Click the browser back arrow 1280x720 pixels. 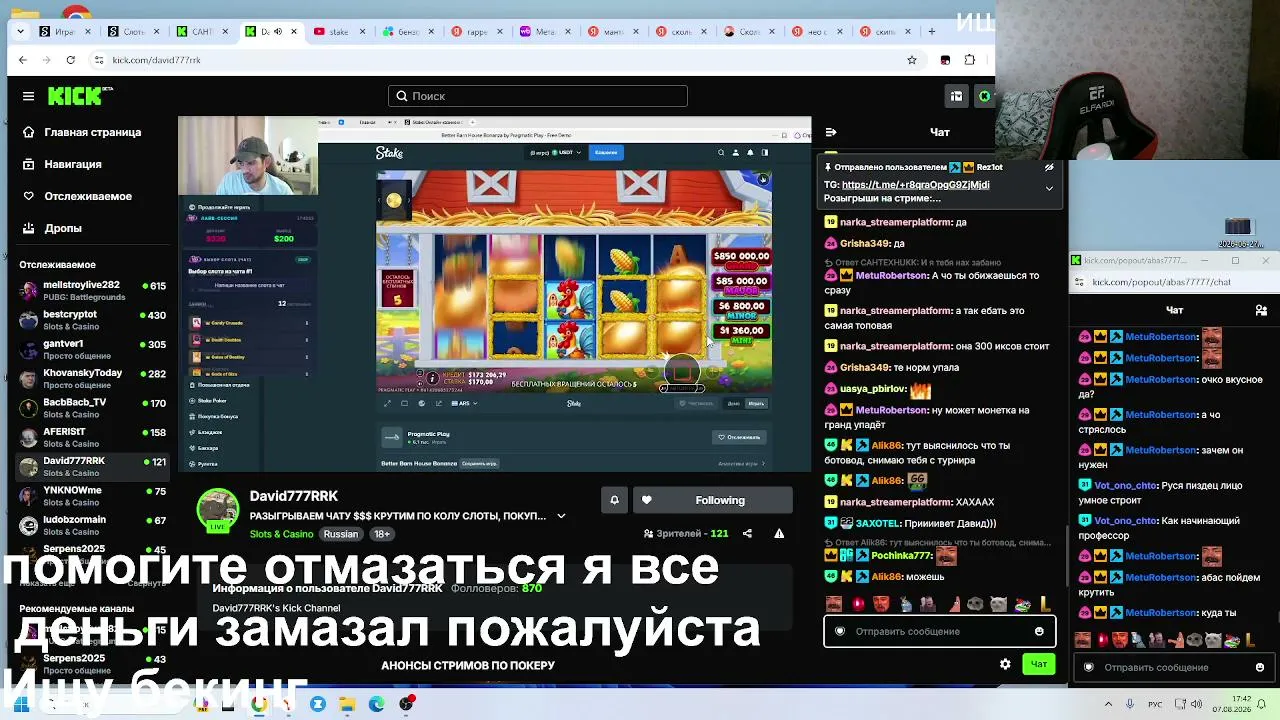(23, 60)
